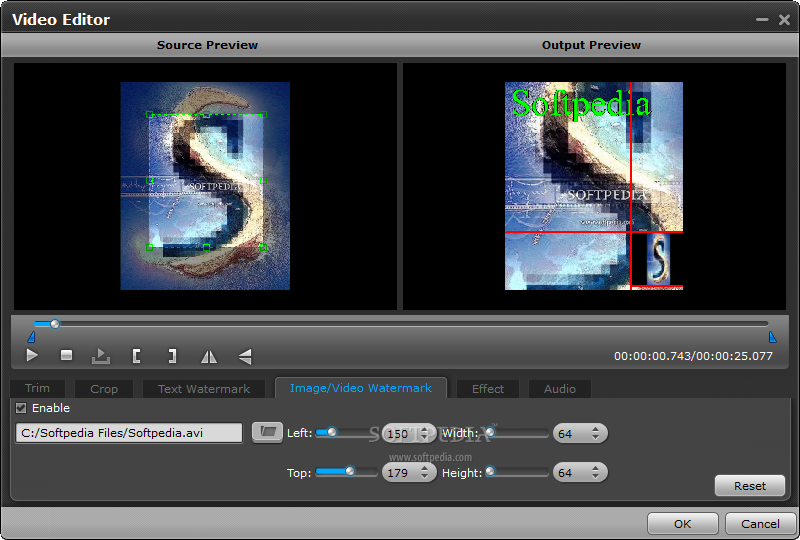Image resolution: width=800 pixels, height=540 pixels.
Task: Click the top-right crop handle in Source Preview
Action: point(263,114)
